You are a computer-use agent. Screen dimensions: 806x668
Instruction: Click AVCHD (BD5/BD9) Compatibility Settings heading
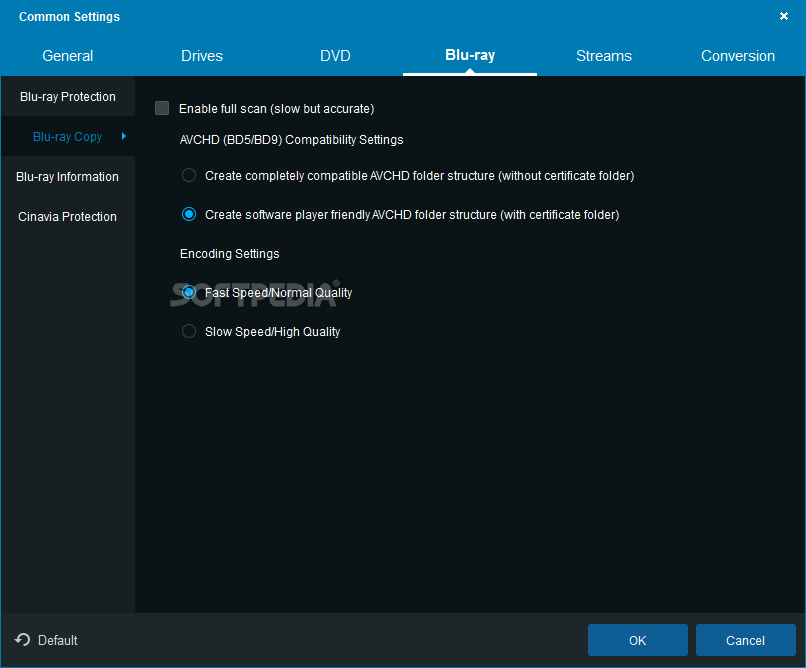[291, 140]
